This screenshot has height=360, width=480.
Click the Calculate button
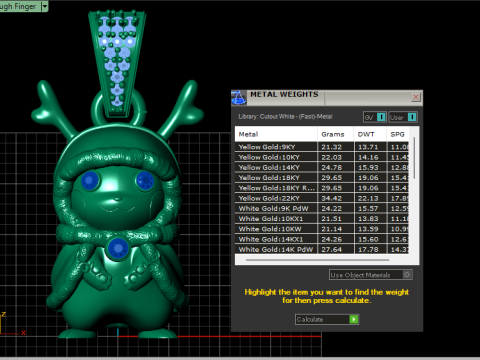coord(326,319)
